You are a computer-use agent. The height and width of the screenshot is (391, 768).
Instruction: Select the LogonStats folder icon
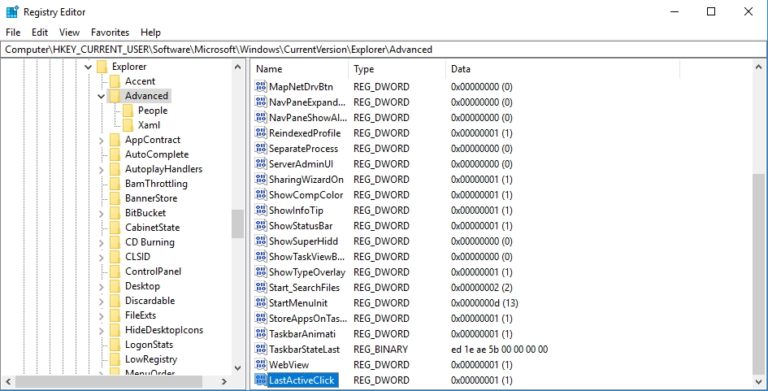[115, 345]
